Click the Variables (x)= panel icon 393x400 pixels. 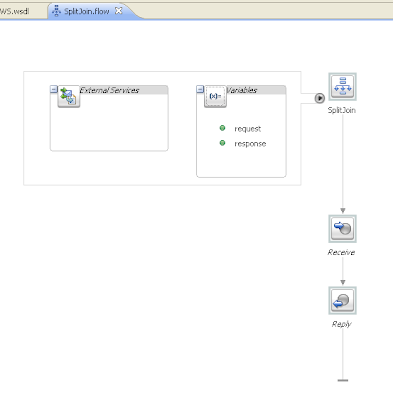215,96
